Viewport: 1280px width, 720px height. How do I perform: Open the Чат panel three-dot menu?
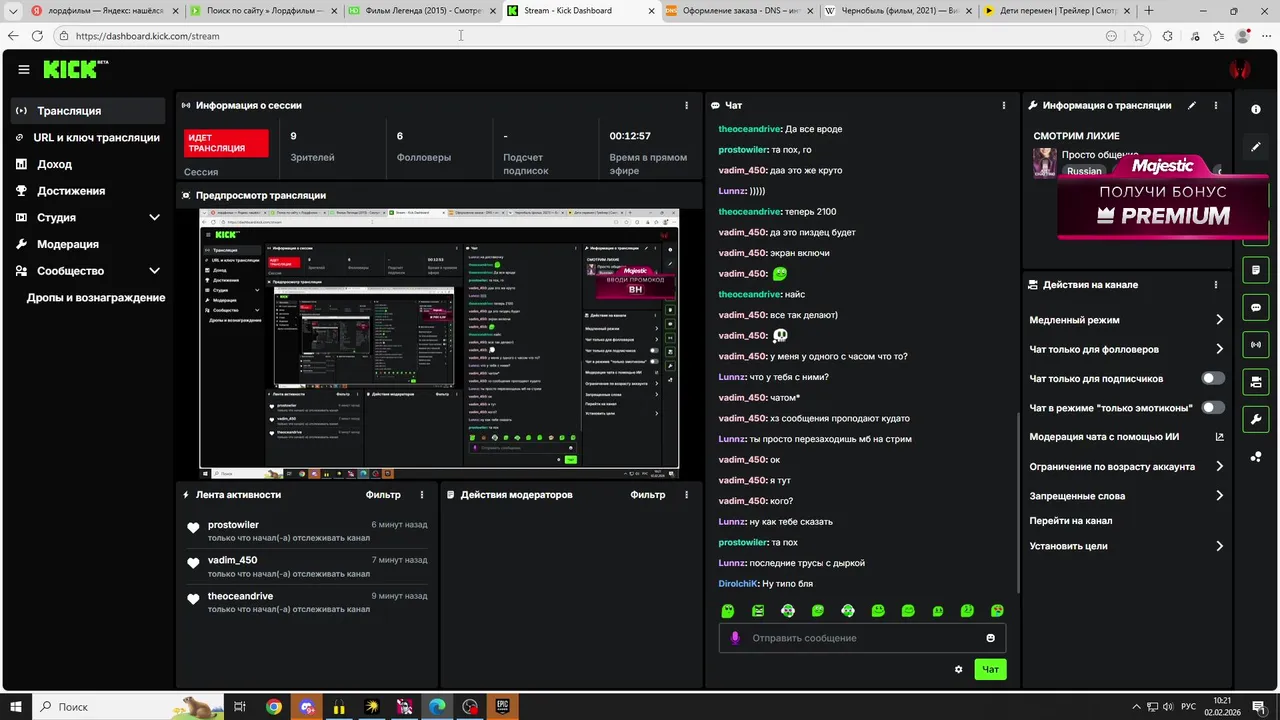[1004, 105]
